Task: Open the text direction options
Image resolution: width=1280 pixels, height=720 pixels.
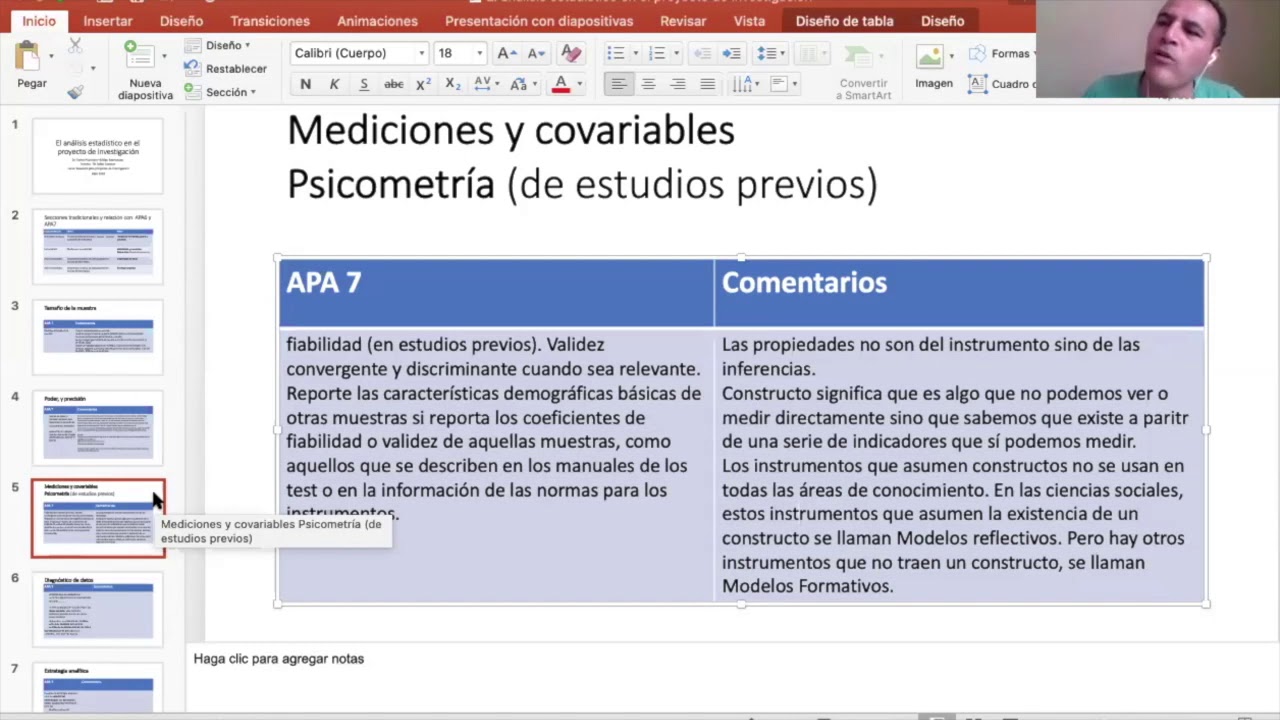Action: 744,84
